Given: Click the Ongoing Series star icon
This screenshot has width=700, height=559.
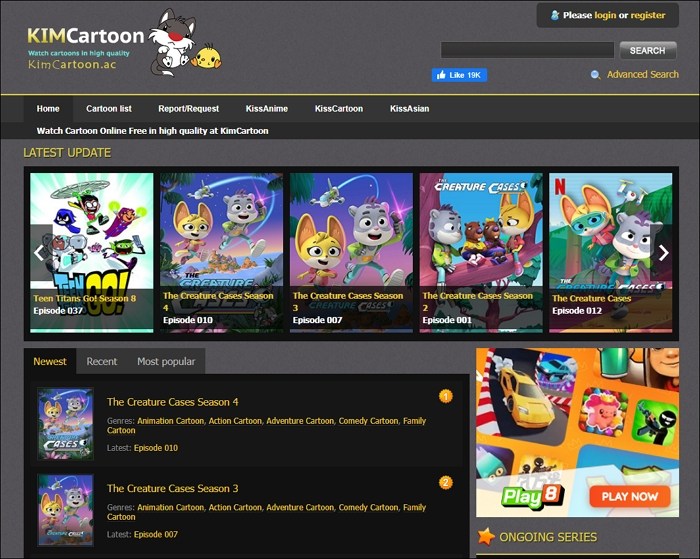Looking at the screenshot, I should (486, 537).
